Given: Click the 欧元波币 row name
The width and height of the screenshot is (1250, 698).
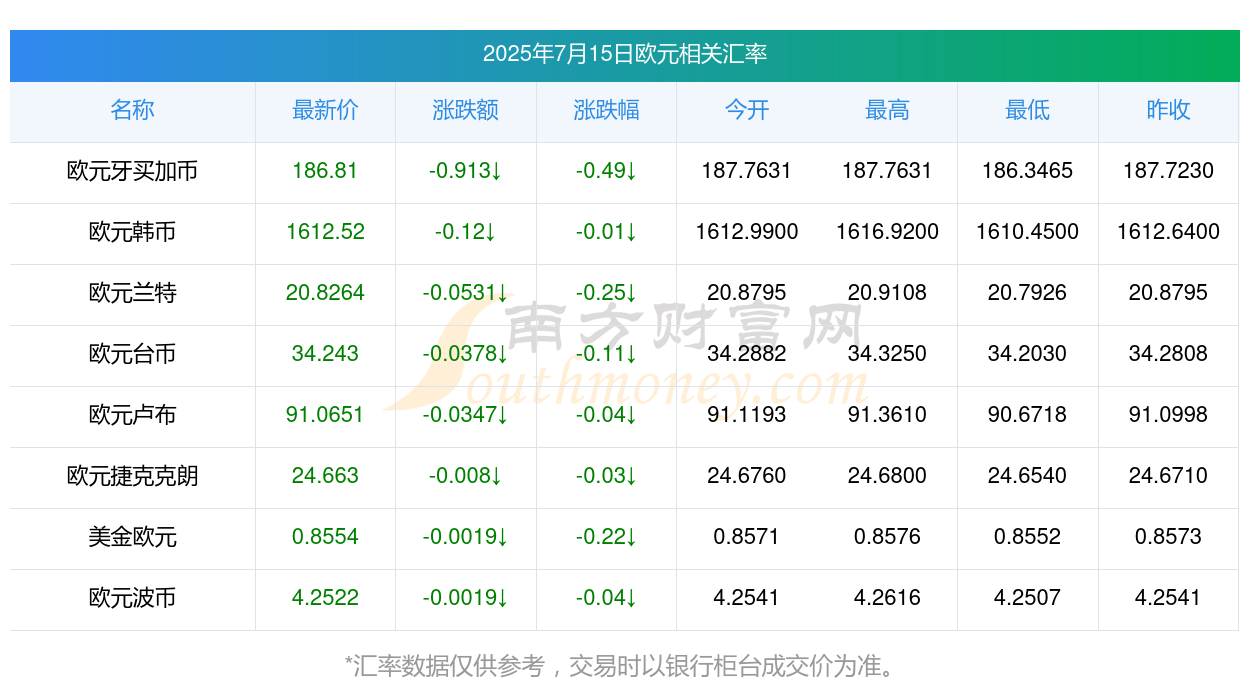Looking at the screenshot, I should pyautogui.click(x=132, y=598).
